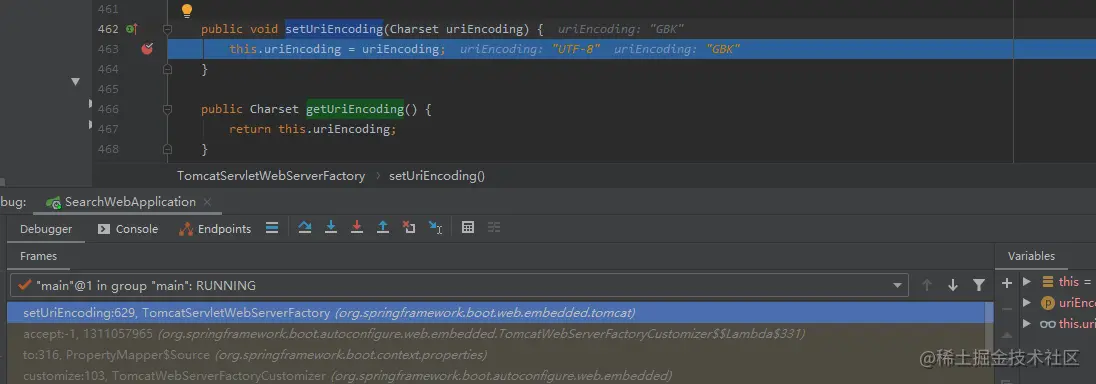Toggle the breakpoint on line 463
The height and width of the screenshot is (384, 1096).
147,49
